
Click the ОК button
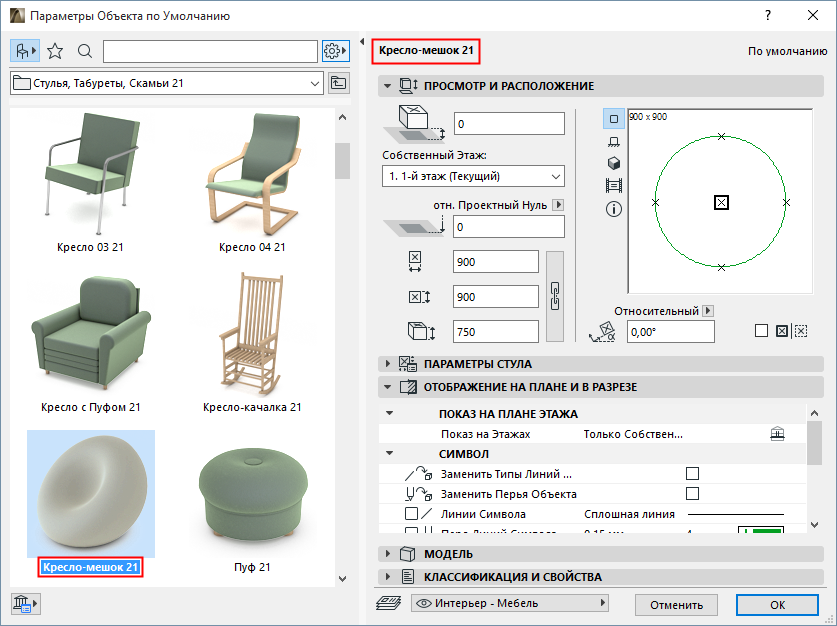(x=777, y=605)
